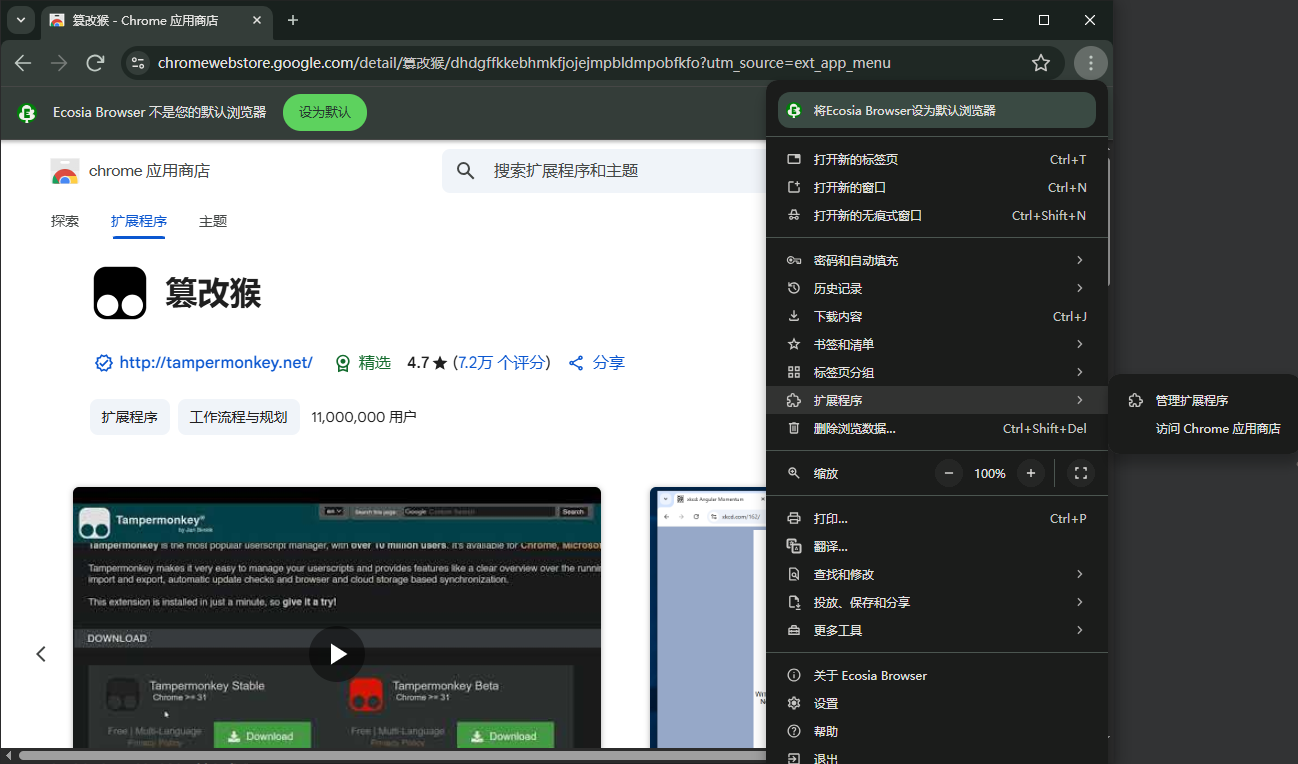Screen dimensions: 1298x764
Task: Increase zoom with the plus button
Action: (1031, 473)
